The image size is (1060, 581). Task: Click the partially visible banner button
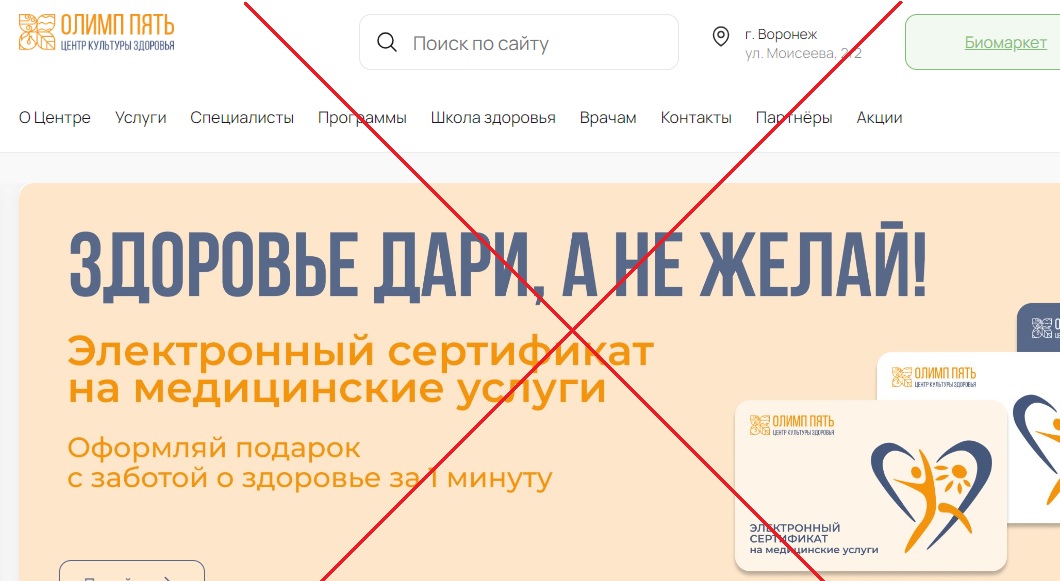pyautogui.click(x=132, y=570)
